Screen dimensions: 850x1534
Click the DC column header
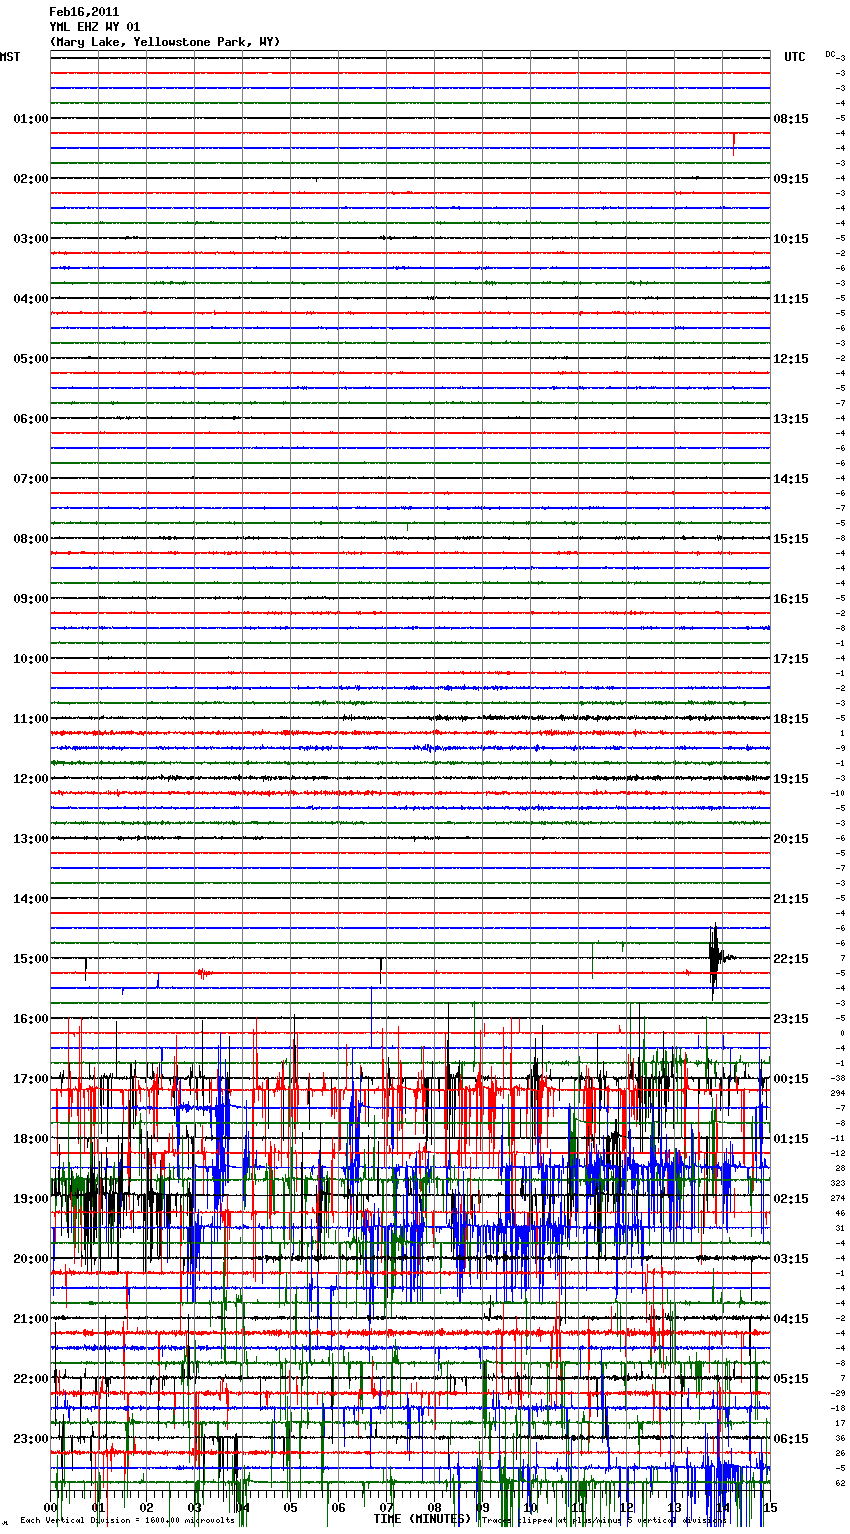click(830, 54)
